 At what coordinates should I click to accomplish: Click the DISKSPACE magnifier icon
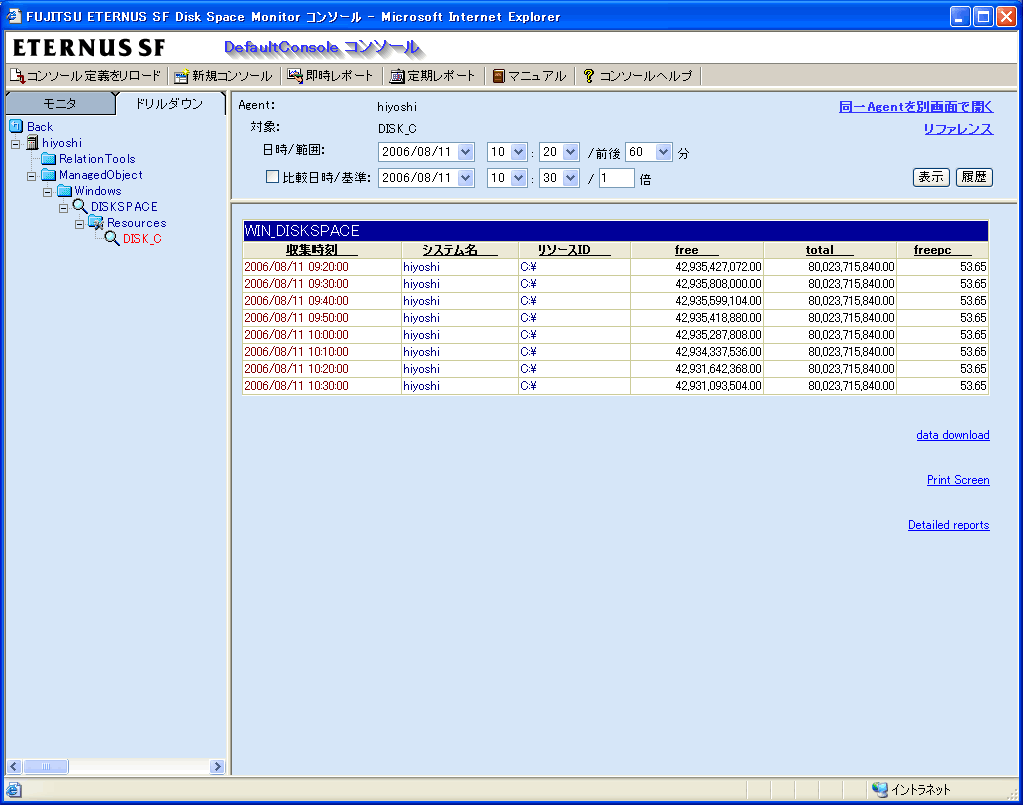(80, 207)
